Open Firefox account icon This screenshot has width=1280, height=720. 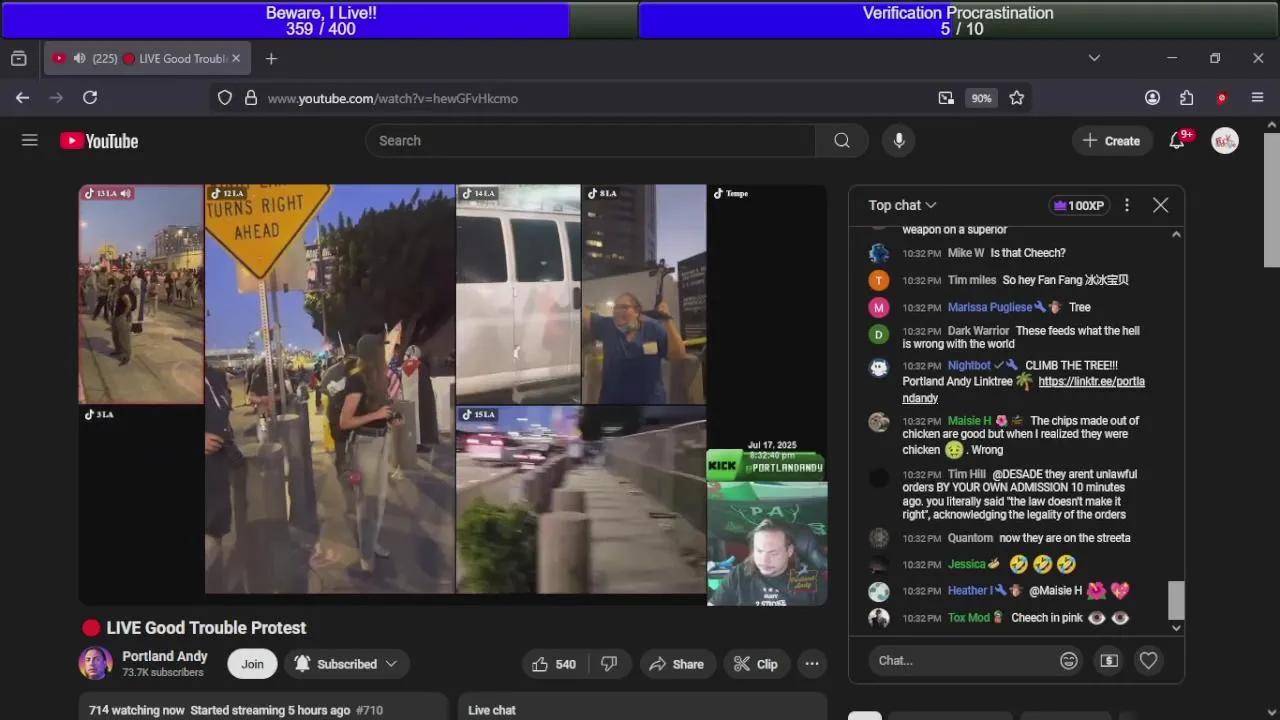pos(1152,98)
